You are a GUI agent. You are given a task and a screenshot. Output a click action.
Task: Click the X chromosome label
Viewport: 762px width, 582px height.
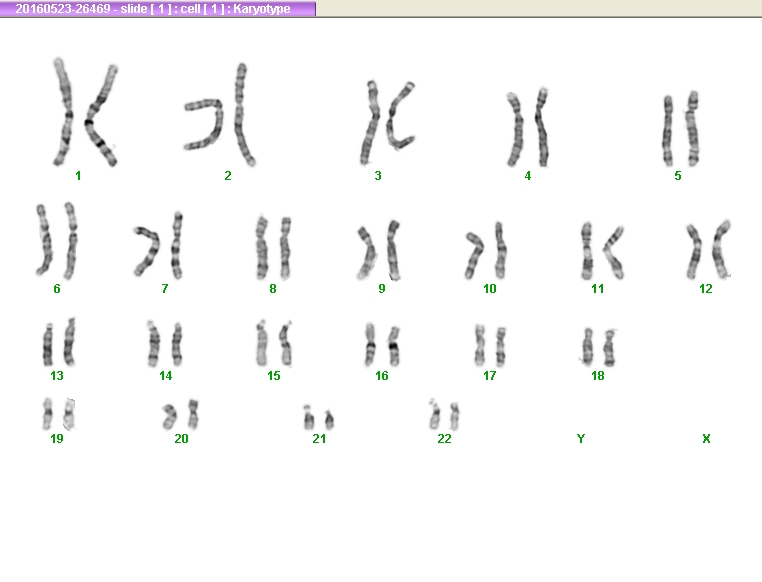click(x=706, y=439)
